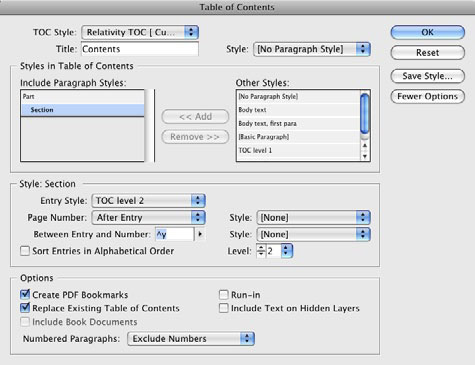Click the Title field containing Contents

140,49
